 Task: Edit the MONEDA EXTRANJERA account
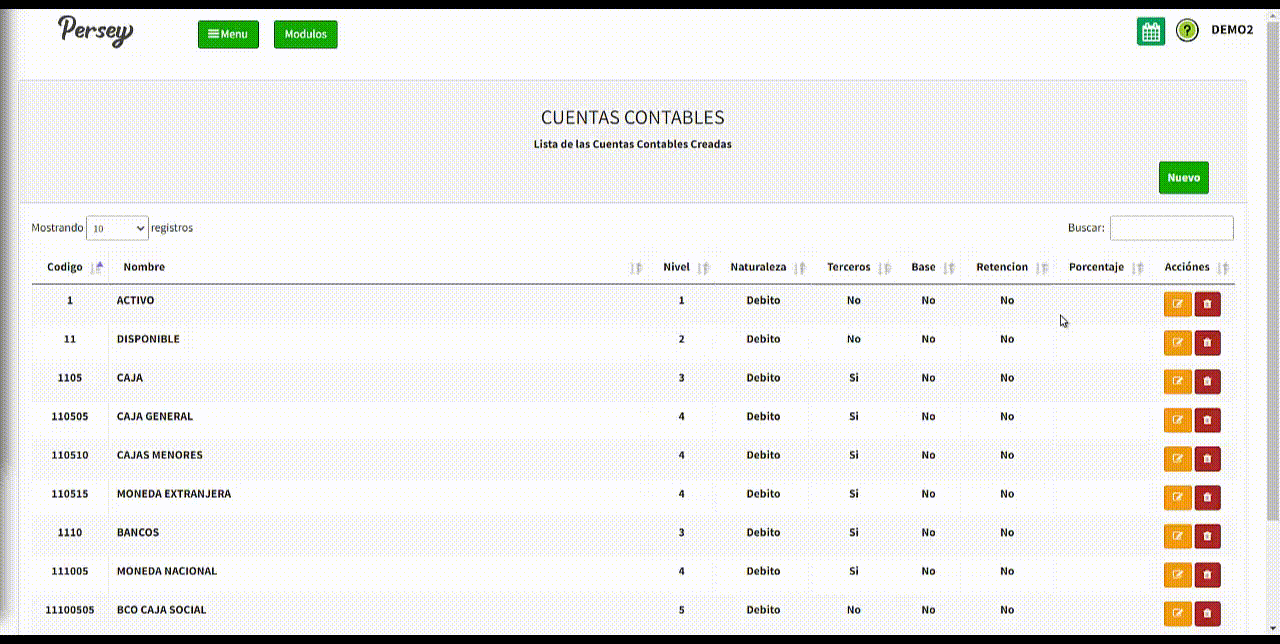(1177, 498)
